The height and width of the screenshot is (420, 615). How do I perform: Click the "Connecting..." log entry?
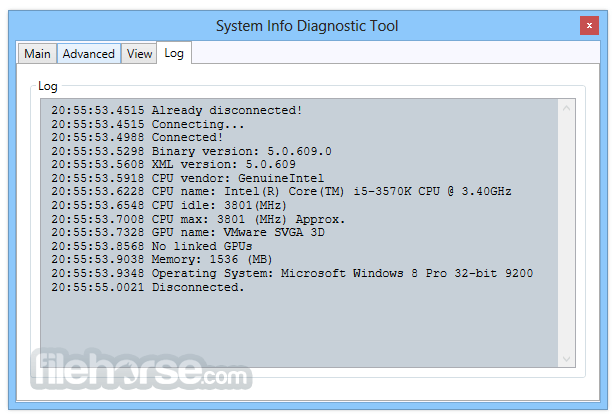147,124
